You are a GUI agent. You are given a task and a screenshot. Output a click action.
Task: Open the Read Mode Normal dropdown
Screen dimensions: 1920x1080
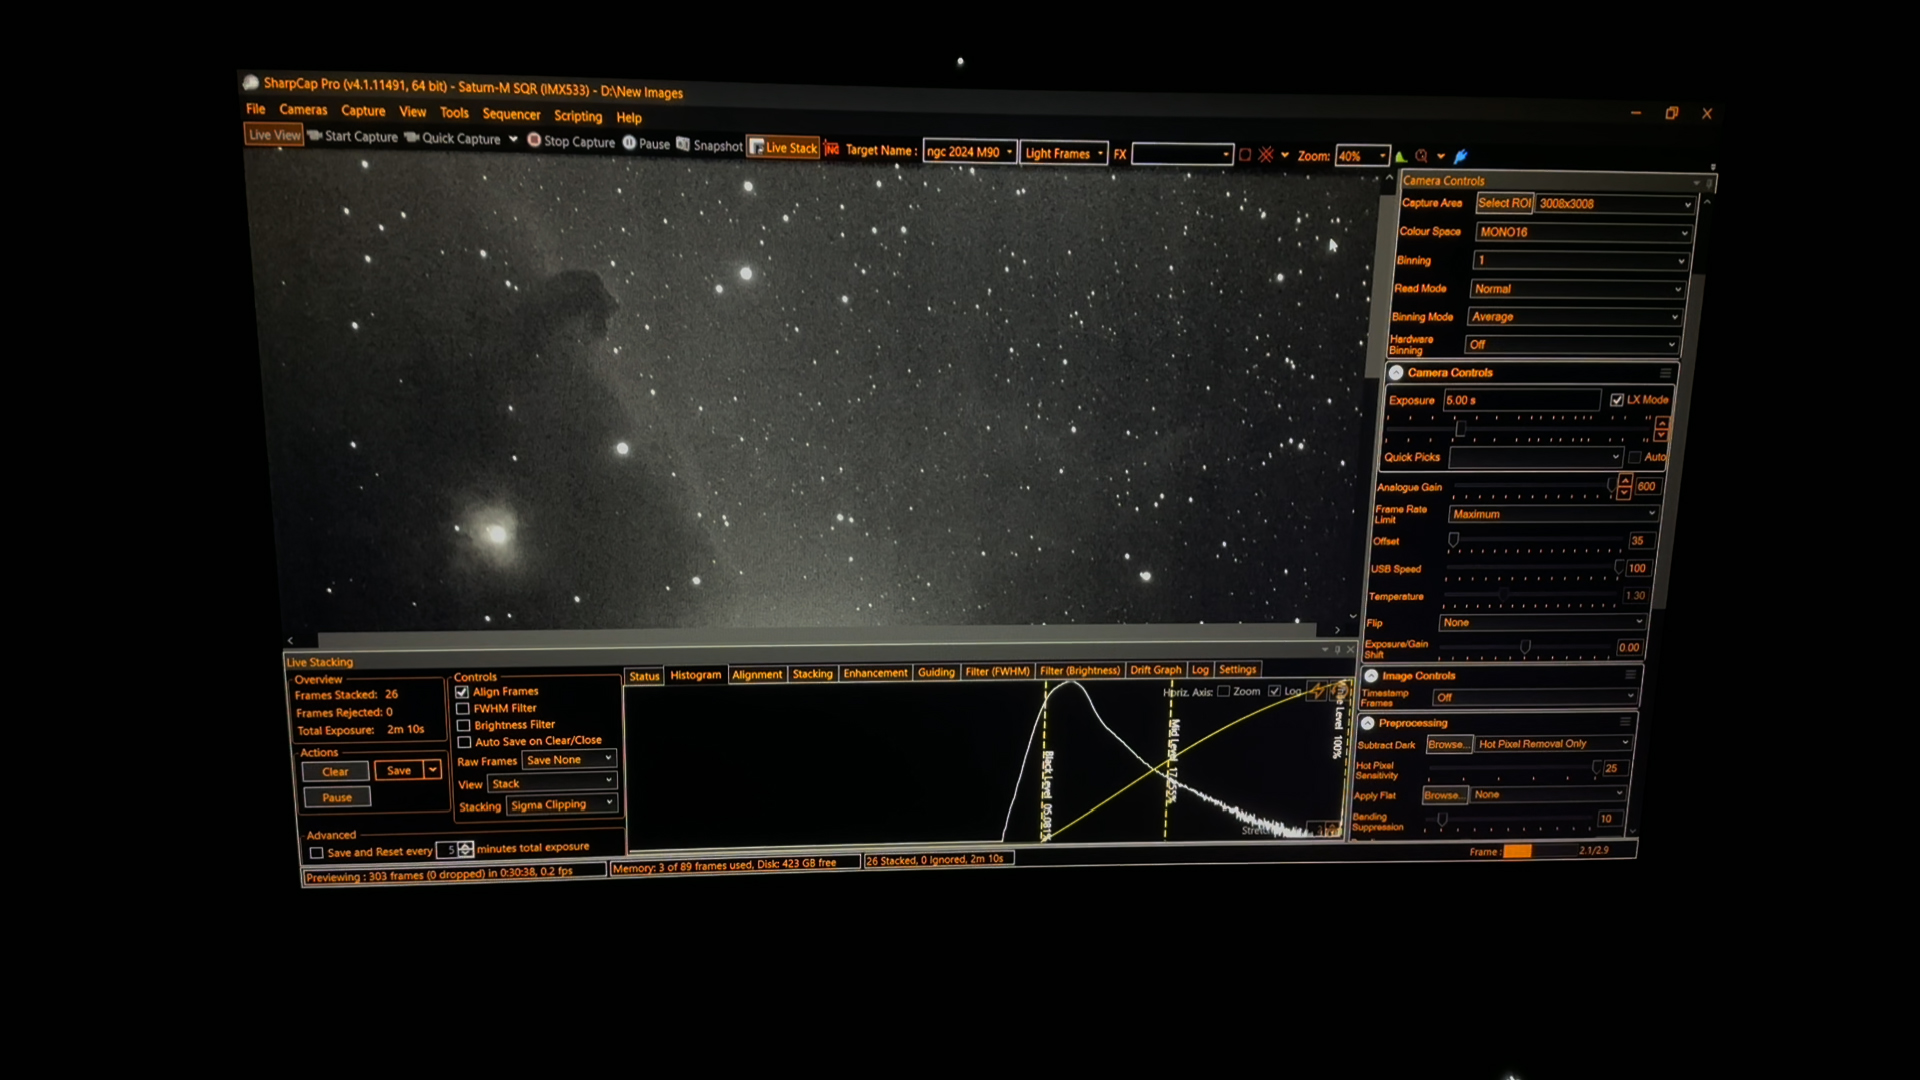coord(1577,289)
